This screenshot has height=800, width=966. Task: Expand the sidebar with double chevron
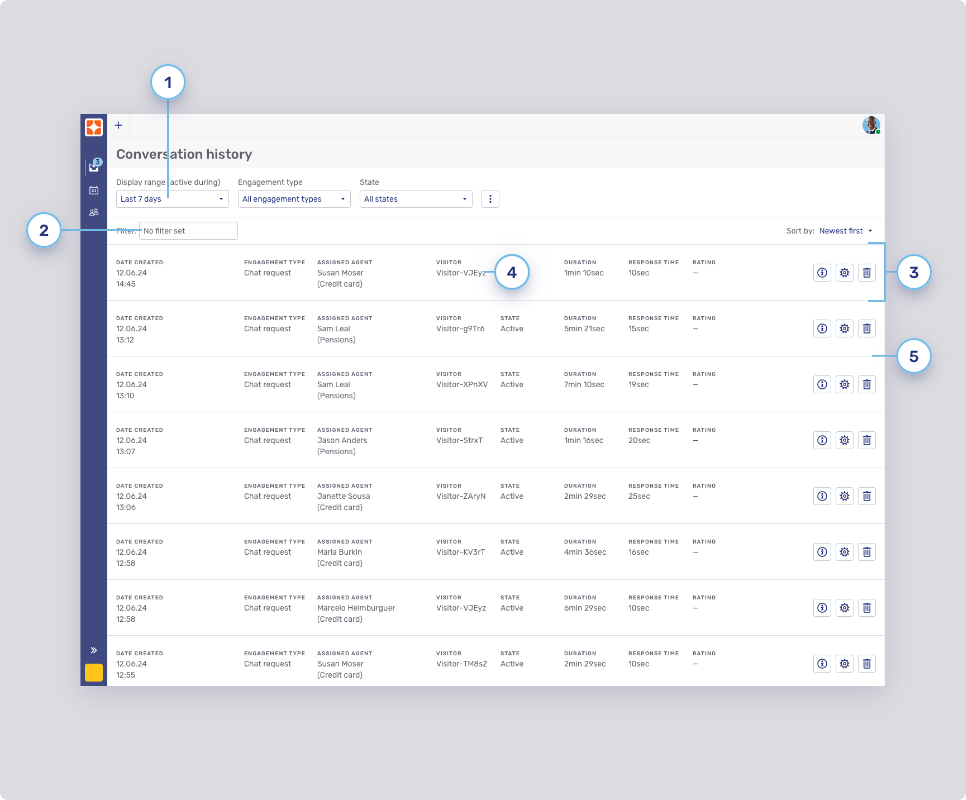[94, 650]
